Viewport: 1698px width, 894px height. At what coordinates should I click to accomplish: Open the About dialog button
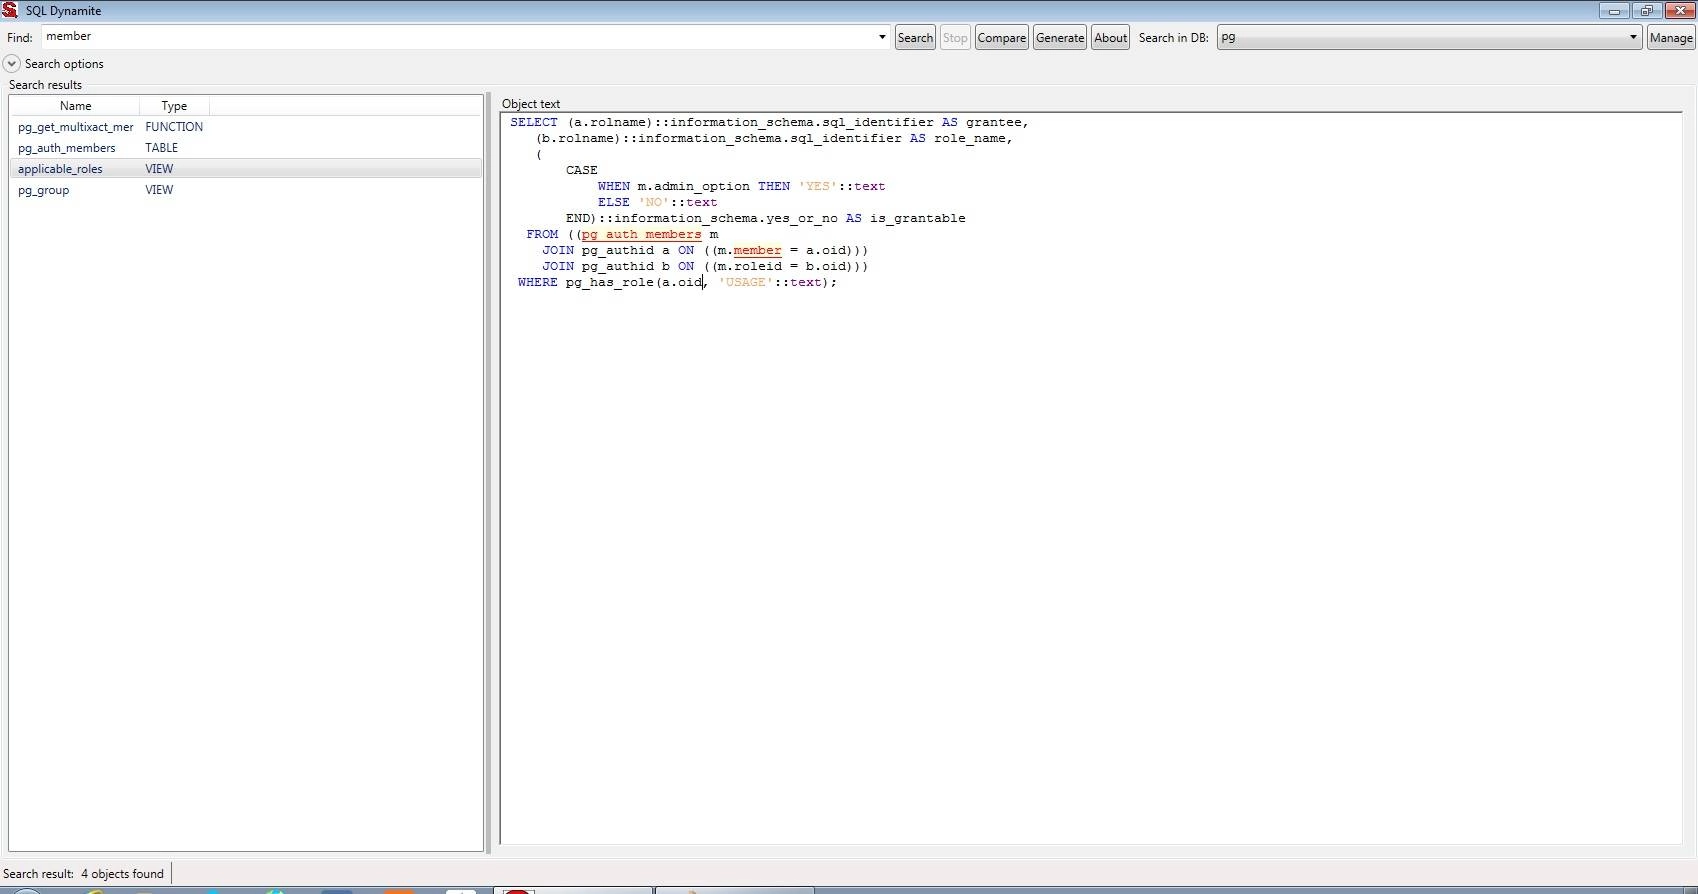1110,38
